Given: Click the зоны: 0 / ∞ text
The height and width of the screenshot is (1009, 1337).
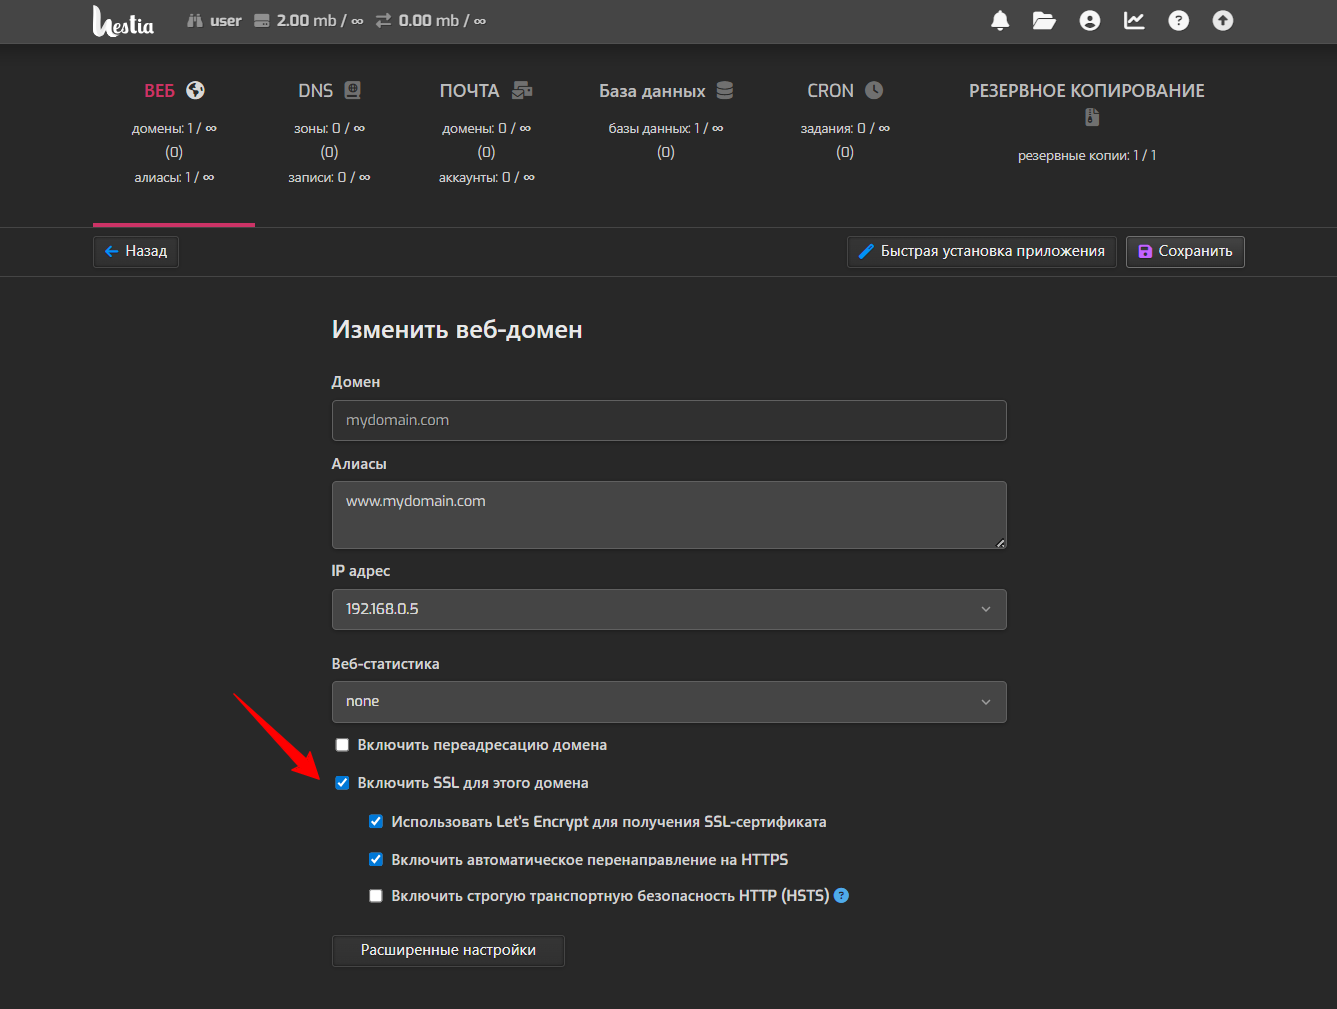Looking at the screenshot, I should click(329, 128).
